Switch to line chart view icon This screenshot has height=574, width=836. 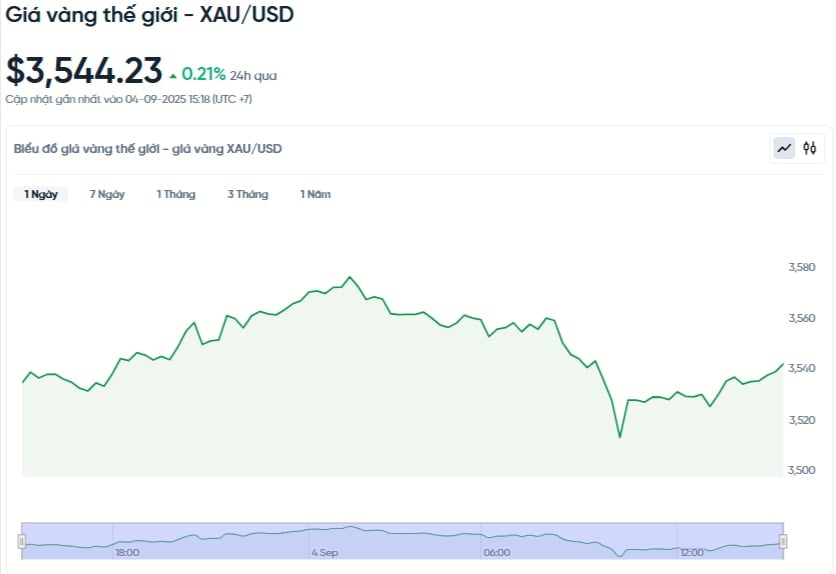(784, 148)
